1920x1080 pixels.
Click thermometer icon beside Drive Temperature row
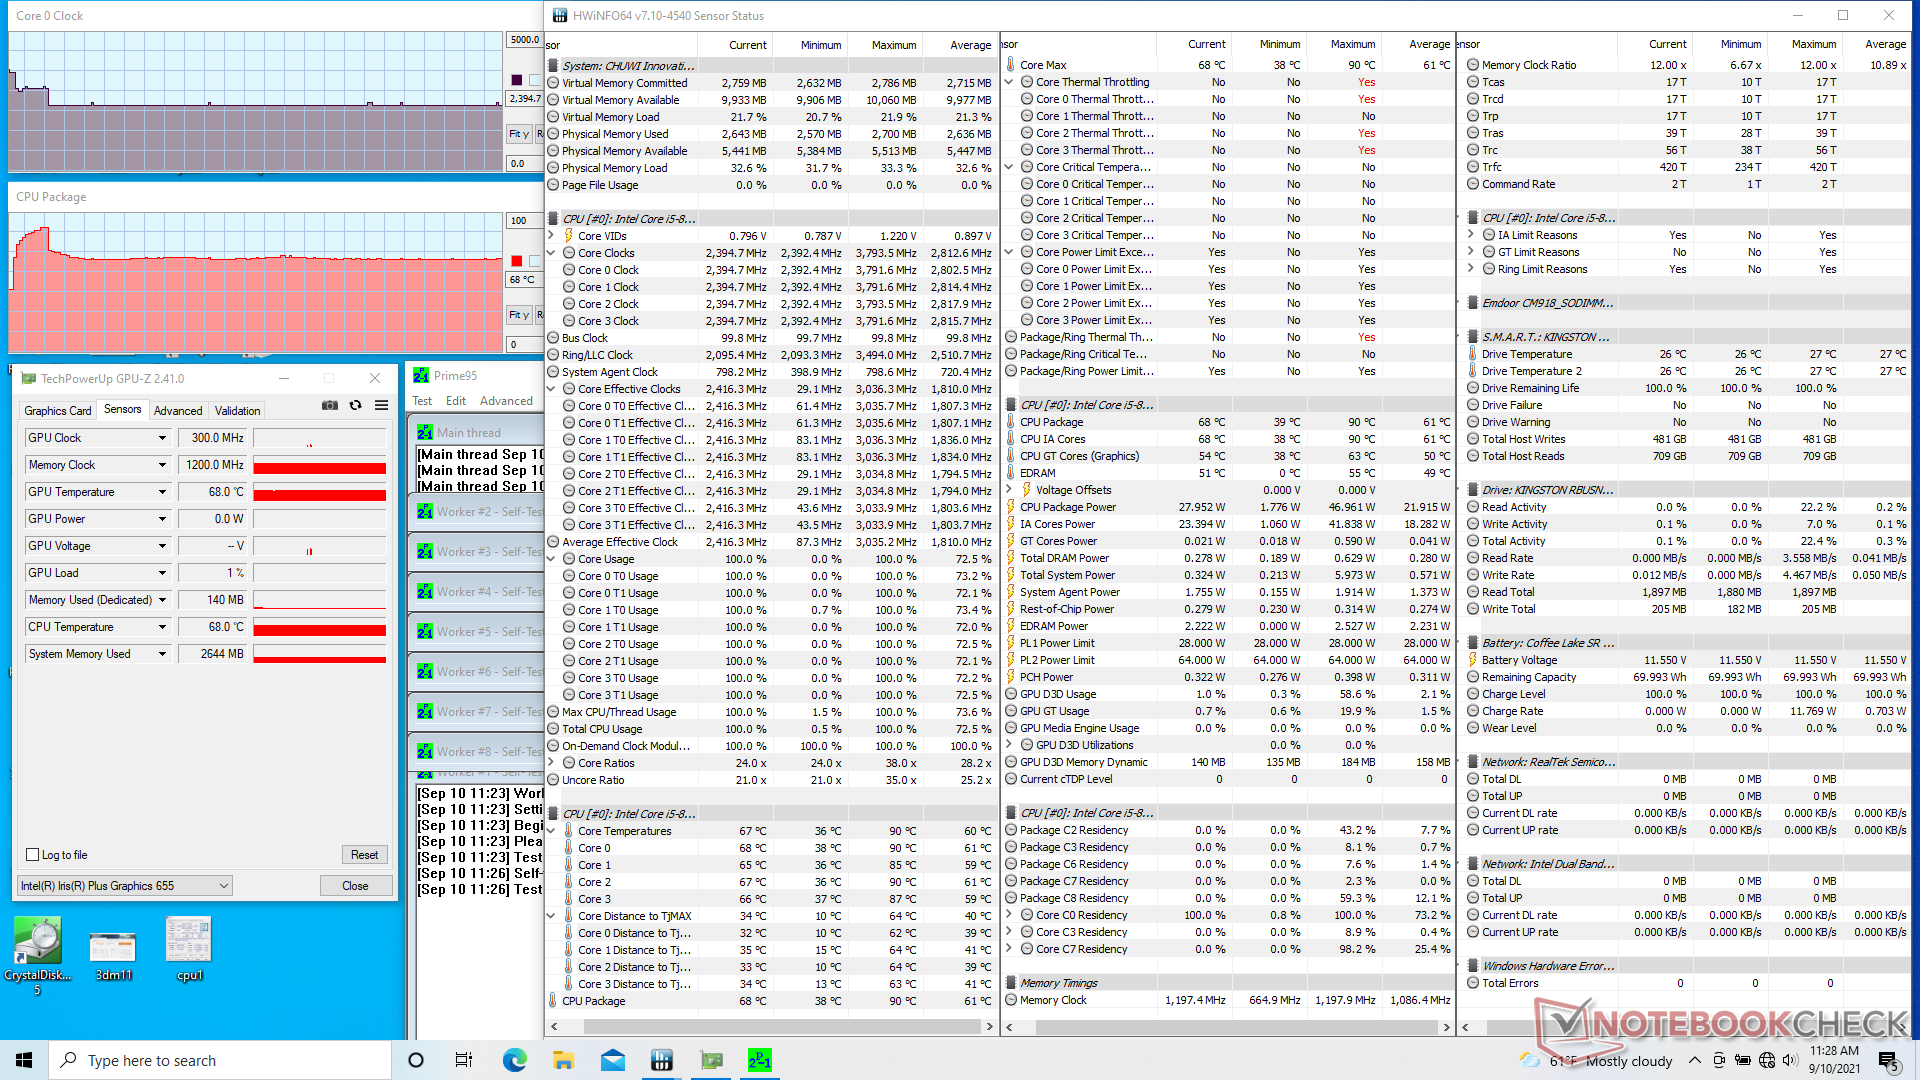coord(1473,354)
